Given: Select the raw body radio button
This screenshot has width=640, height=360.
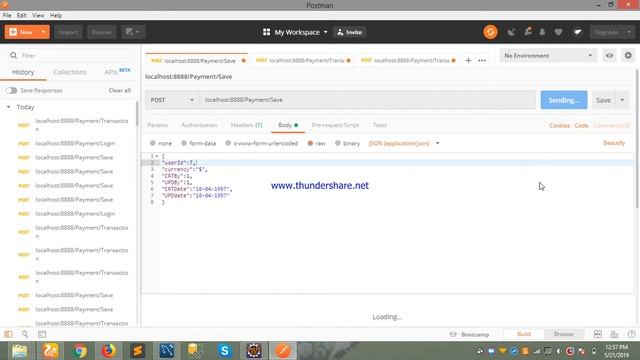Looking at the screenshot, I should (310, 143).
